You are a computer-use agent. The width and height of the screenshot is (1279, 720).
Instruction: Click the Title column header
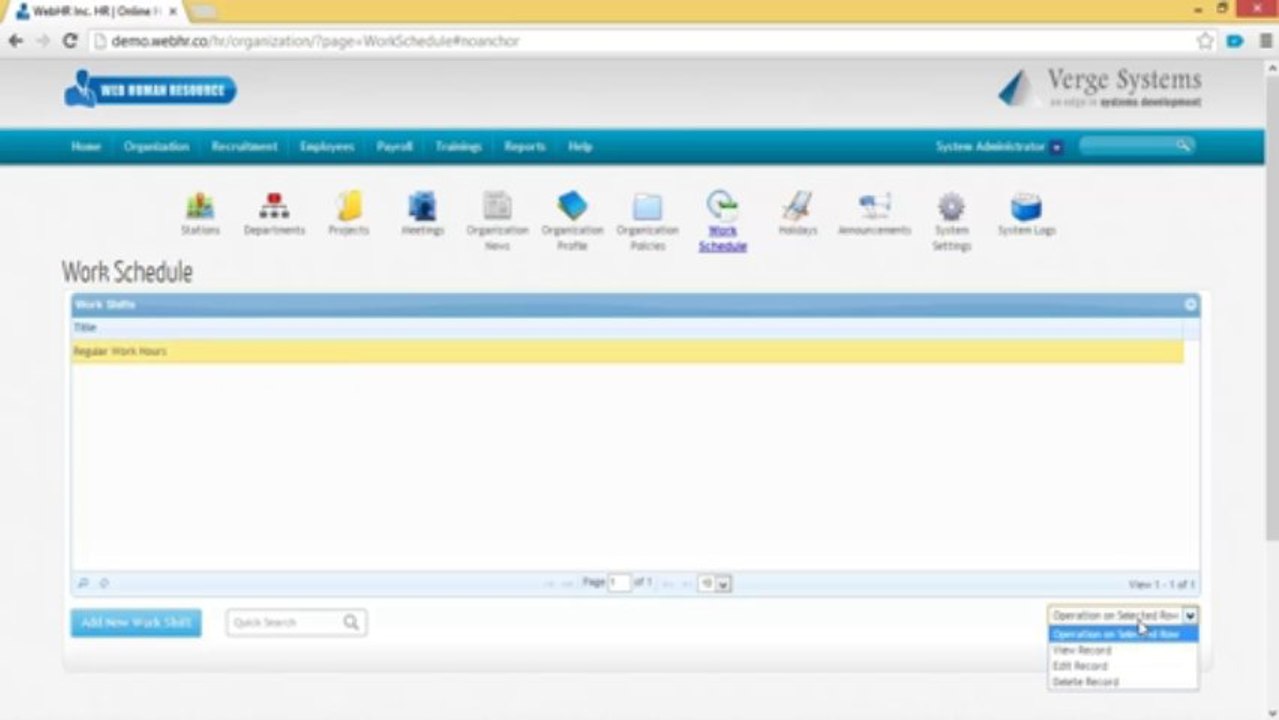[627, 327]
